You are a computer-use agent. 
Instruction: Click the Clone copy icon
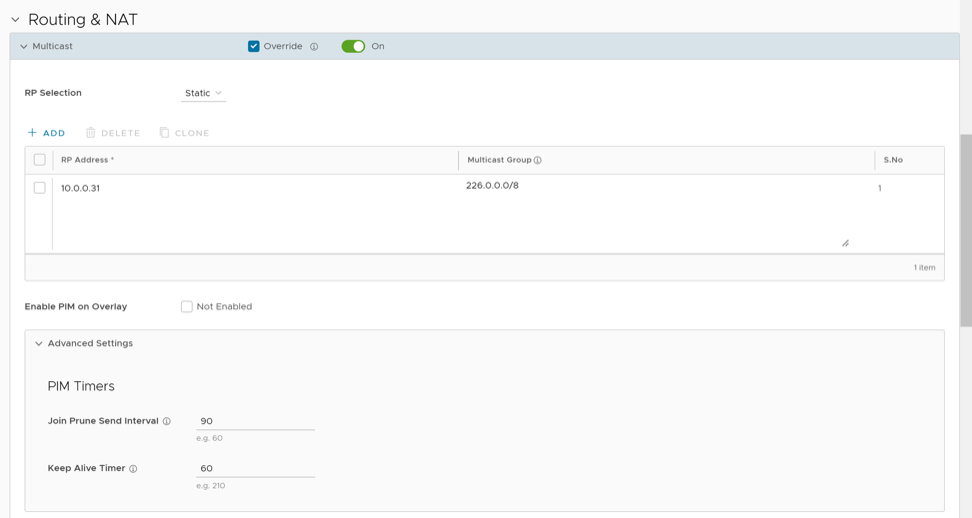click(165, 133)
